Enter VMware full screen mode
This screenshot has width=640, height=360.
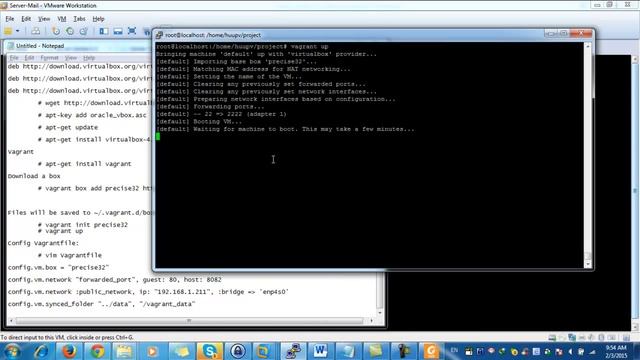coord(132,31)
